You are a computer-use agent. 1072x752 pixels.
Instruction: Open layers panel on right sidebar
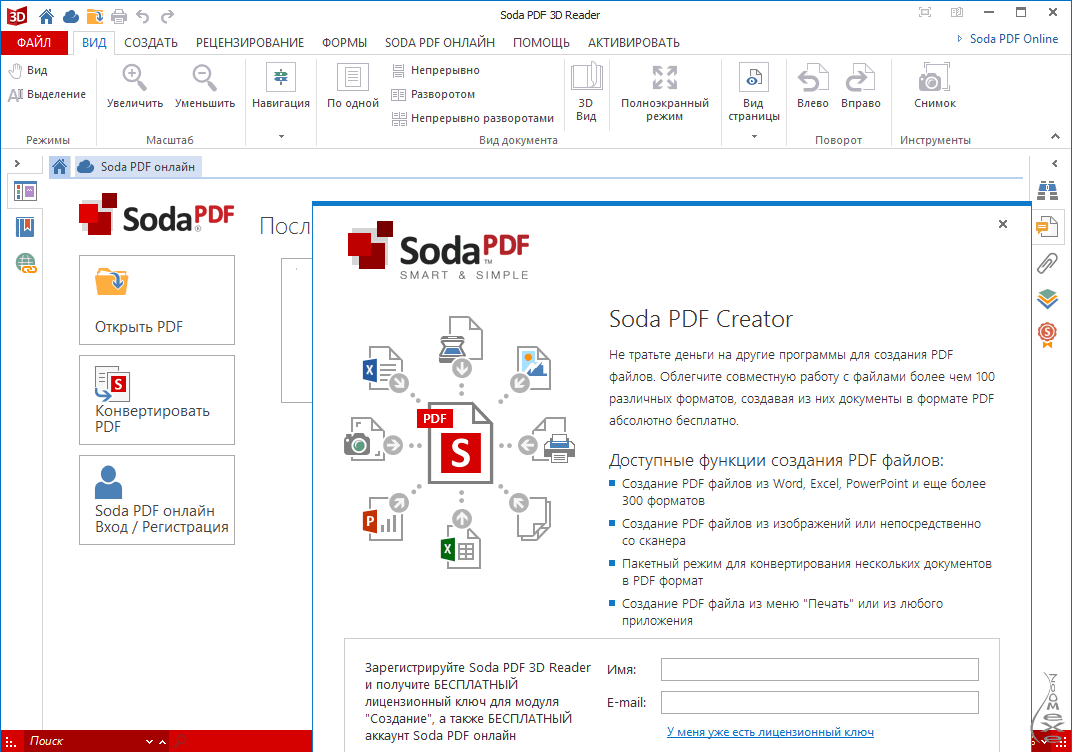[x=1047, y=298]
